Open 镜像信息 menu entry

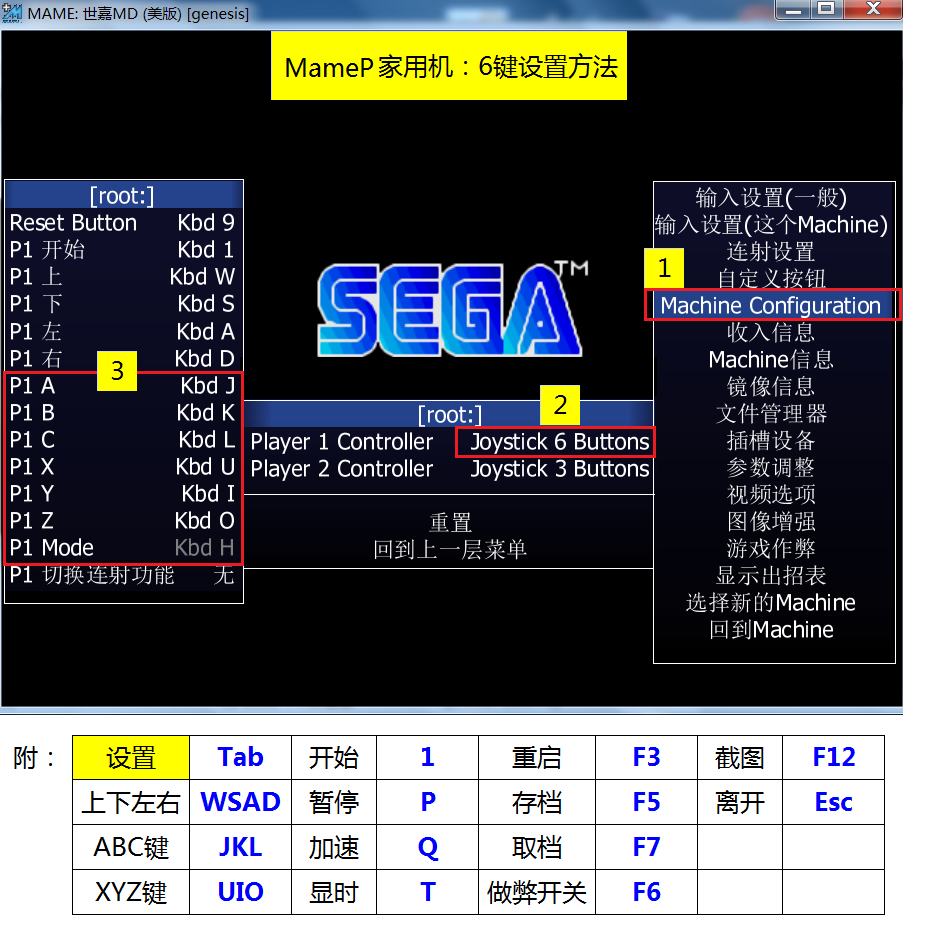pos(771,387)
